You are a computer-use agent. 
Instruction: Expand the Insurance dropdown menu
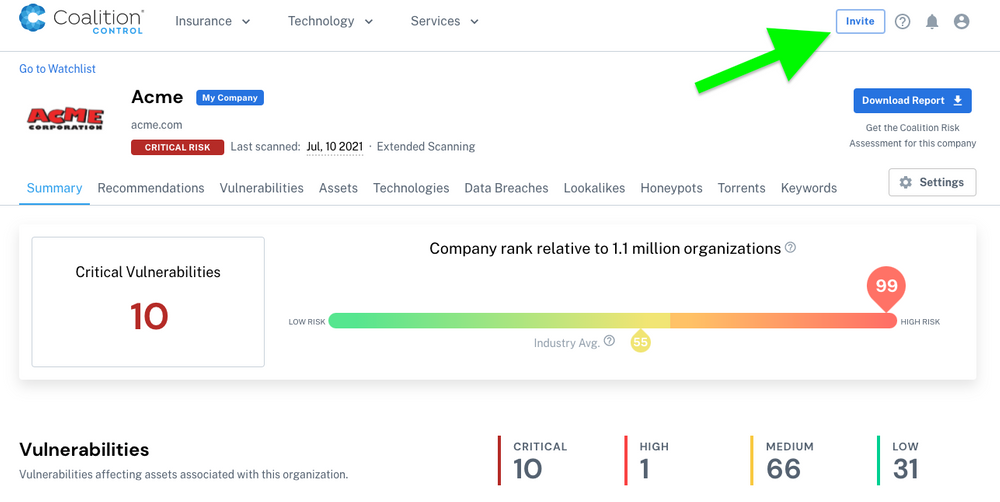coord(212,21)
